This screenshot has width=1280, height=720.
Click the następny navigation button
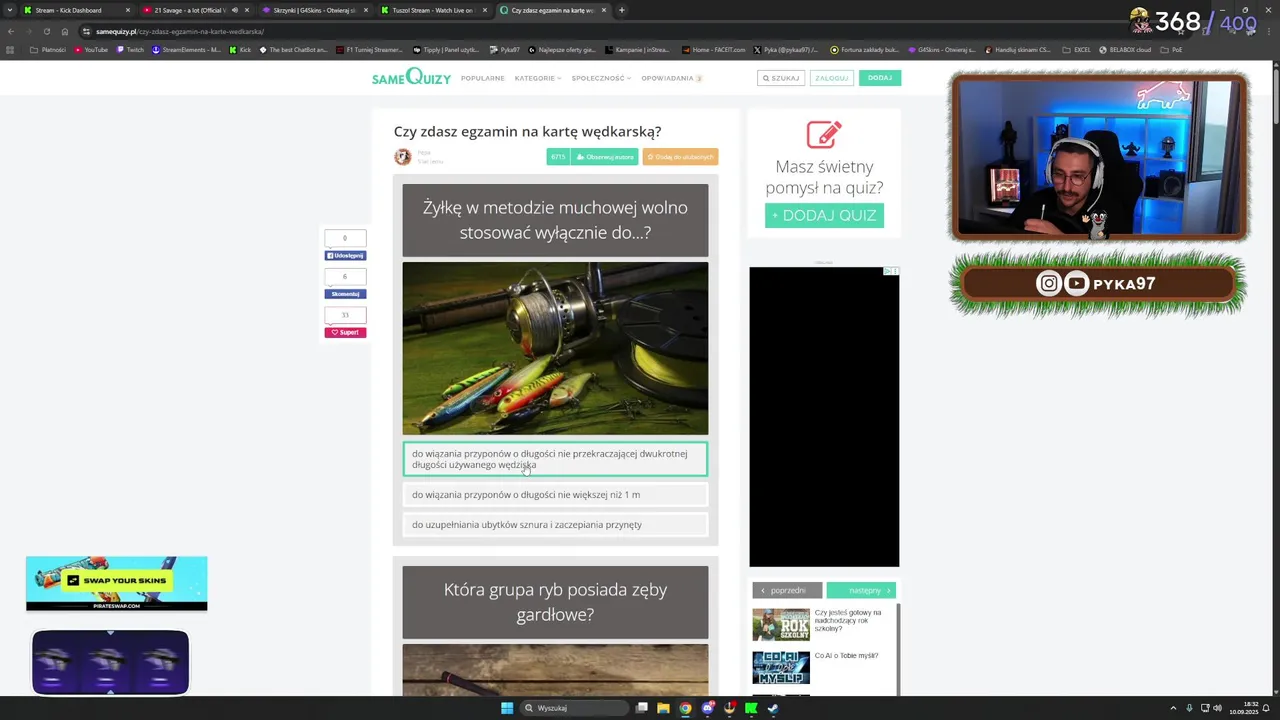coord(861,590)
